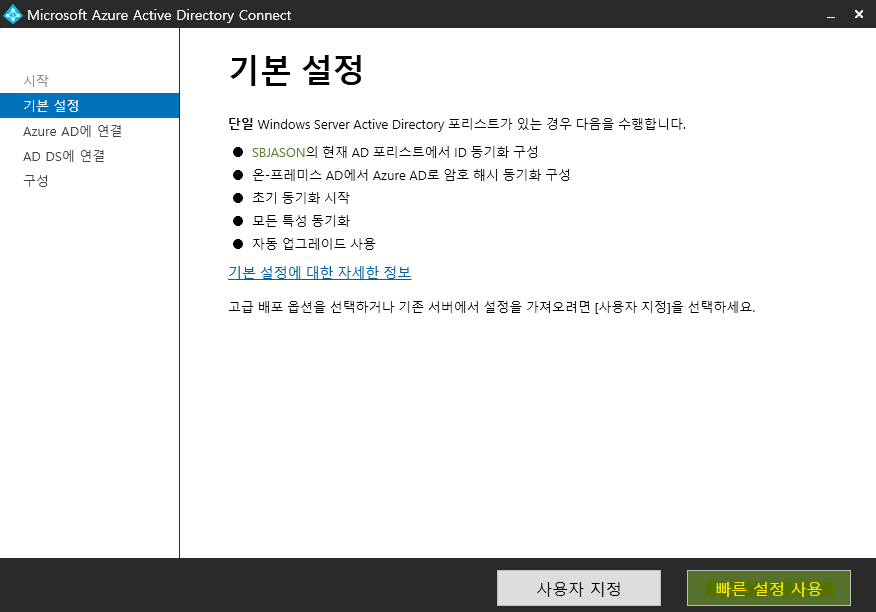Minimize the Azure AD Connect window
The width and height of the screenshot is (876, 612).
(x=831, y=15)
